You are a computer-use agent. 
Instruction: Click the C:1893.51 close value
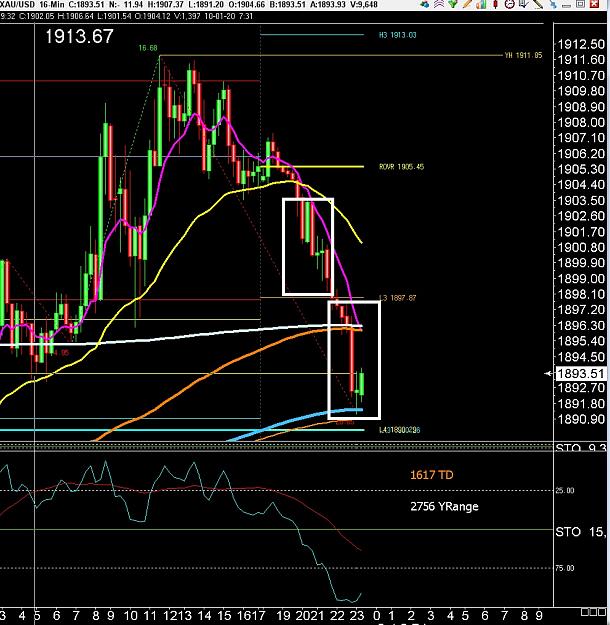pos(87,4)
